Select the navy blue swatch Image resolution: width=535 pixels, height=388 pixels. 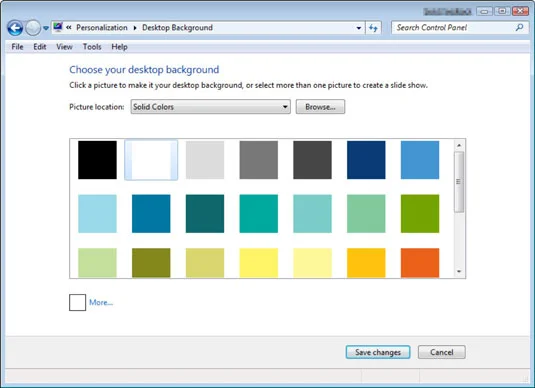tap(366, 160)
